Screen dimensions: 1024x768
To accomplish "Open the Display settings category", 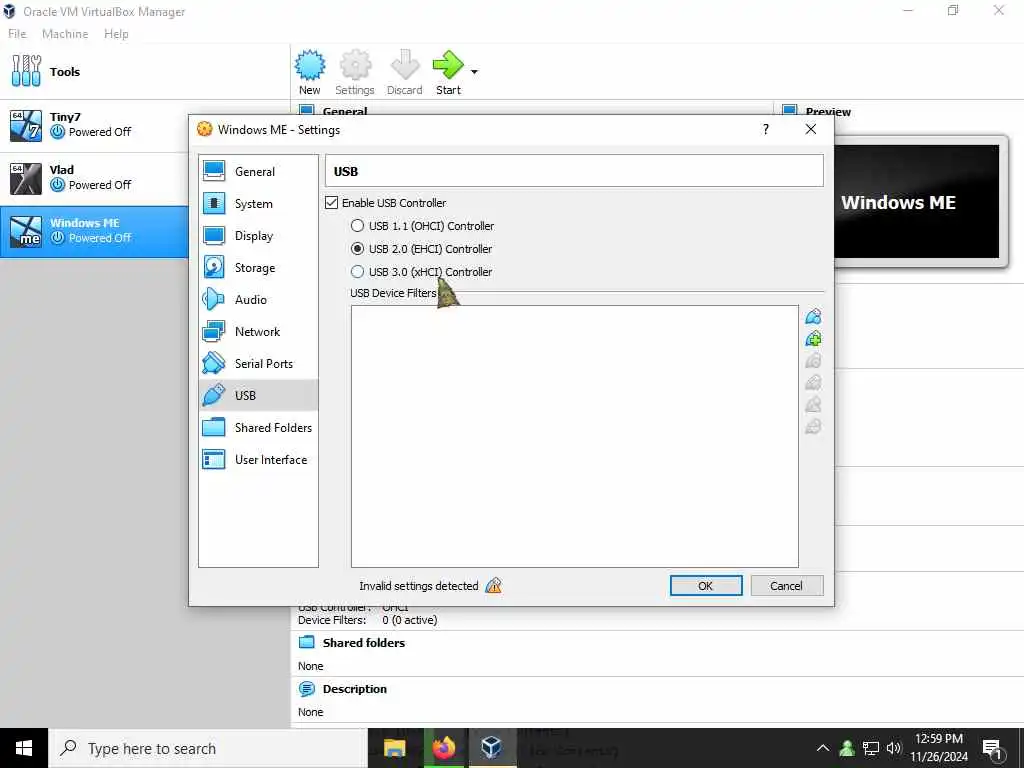I will point(258,235).
